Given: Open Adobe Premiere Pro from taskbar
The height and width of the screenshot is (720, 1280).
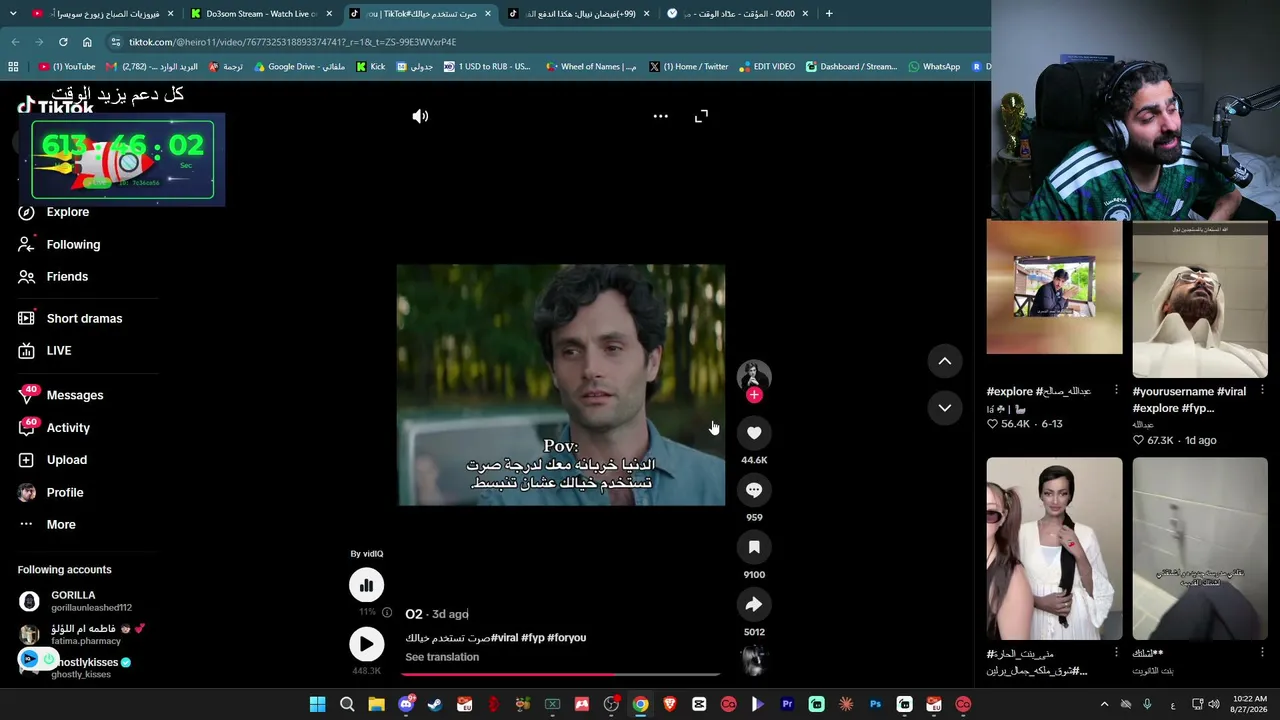Looking at the screenshot, I should pos(787,704).
